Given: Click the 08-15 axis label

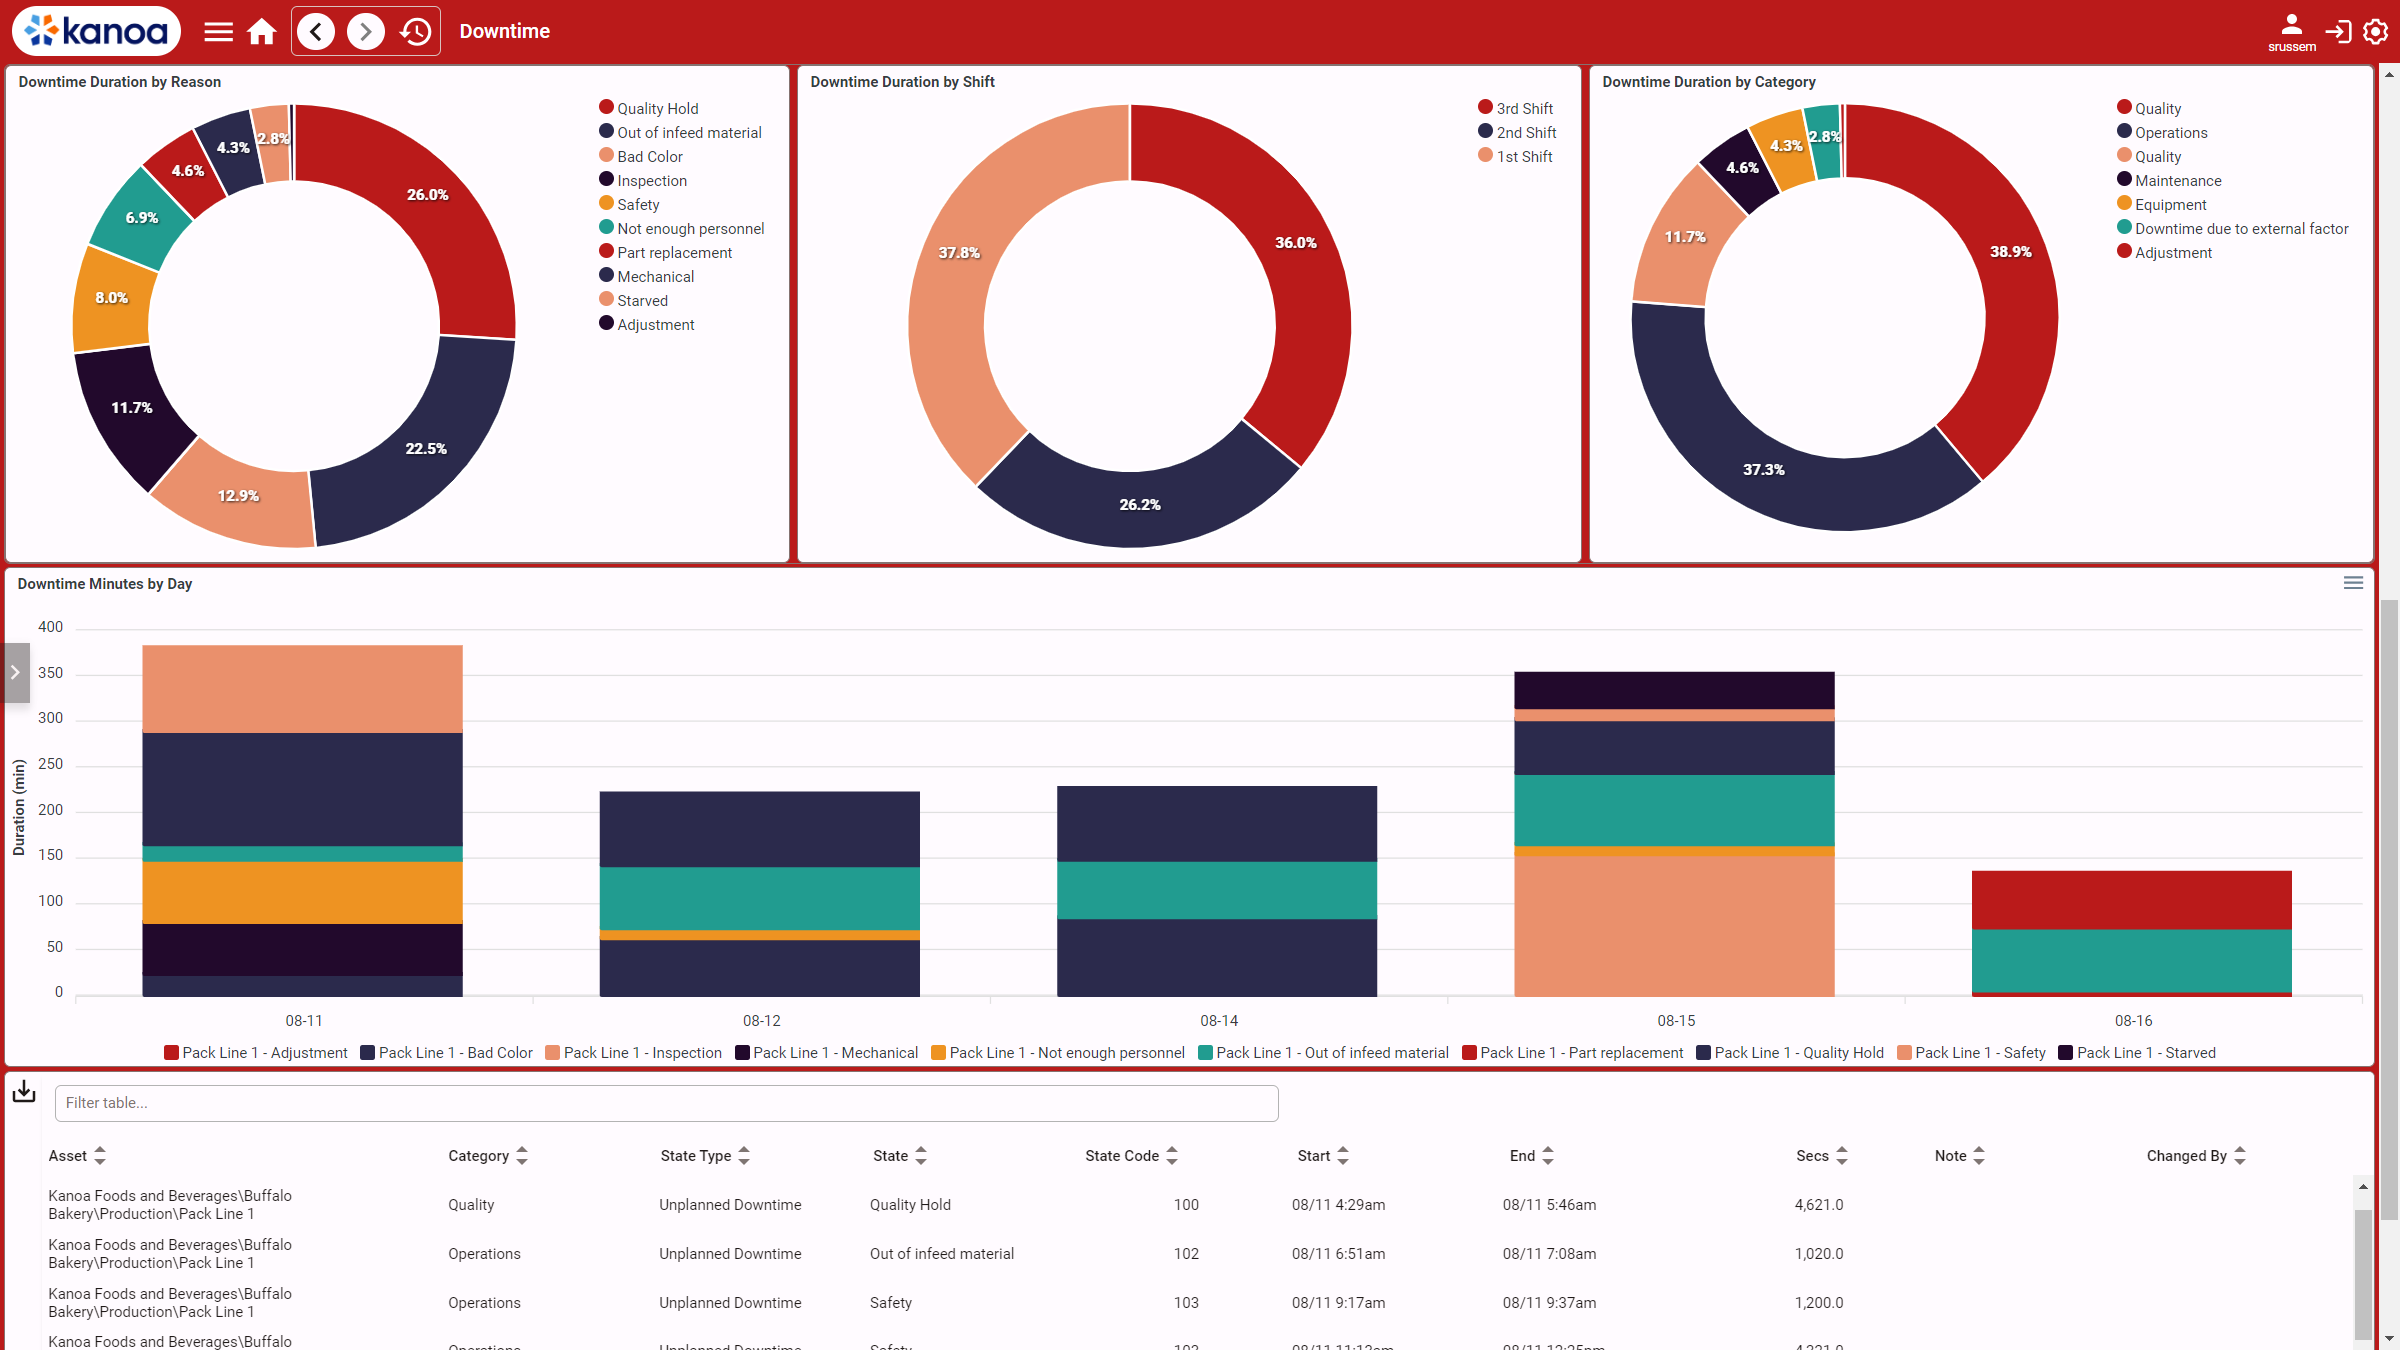Looking at the screenshot, I should (1676, 1020).
